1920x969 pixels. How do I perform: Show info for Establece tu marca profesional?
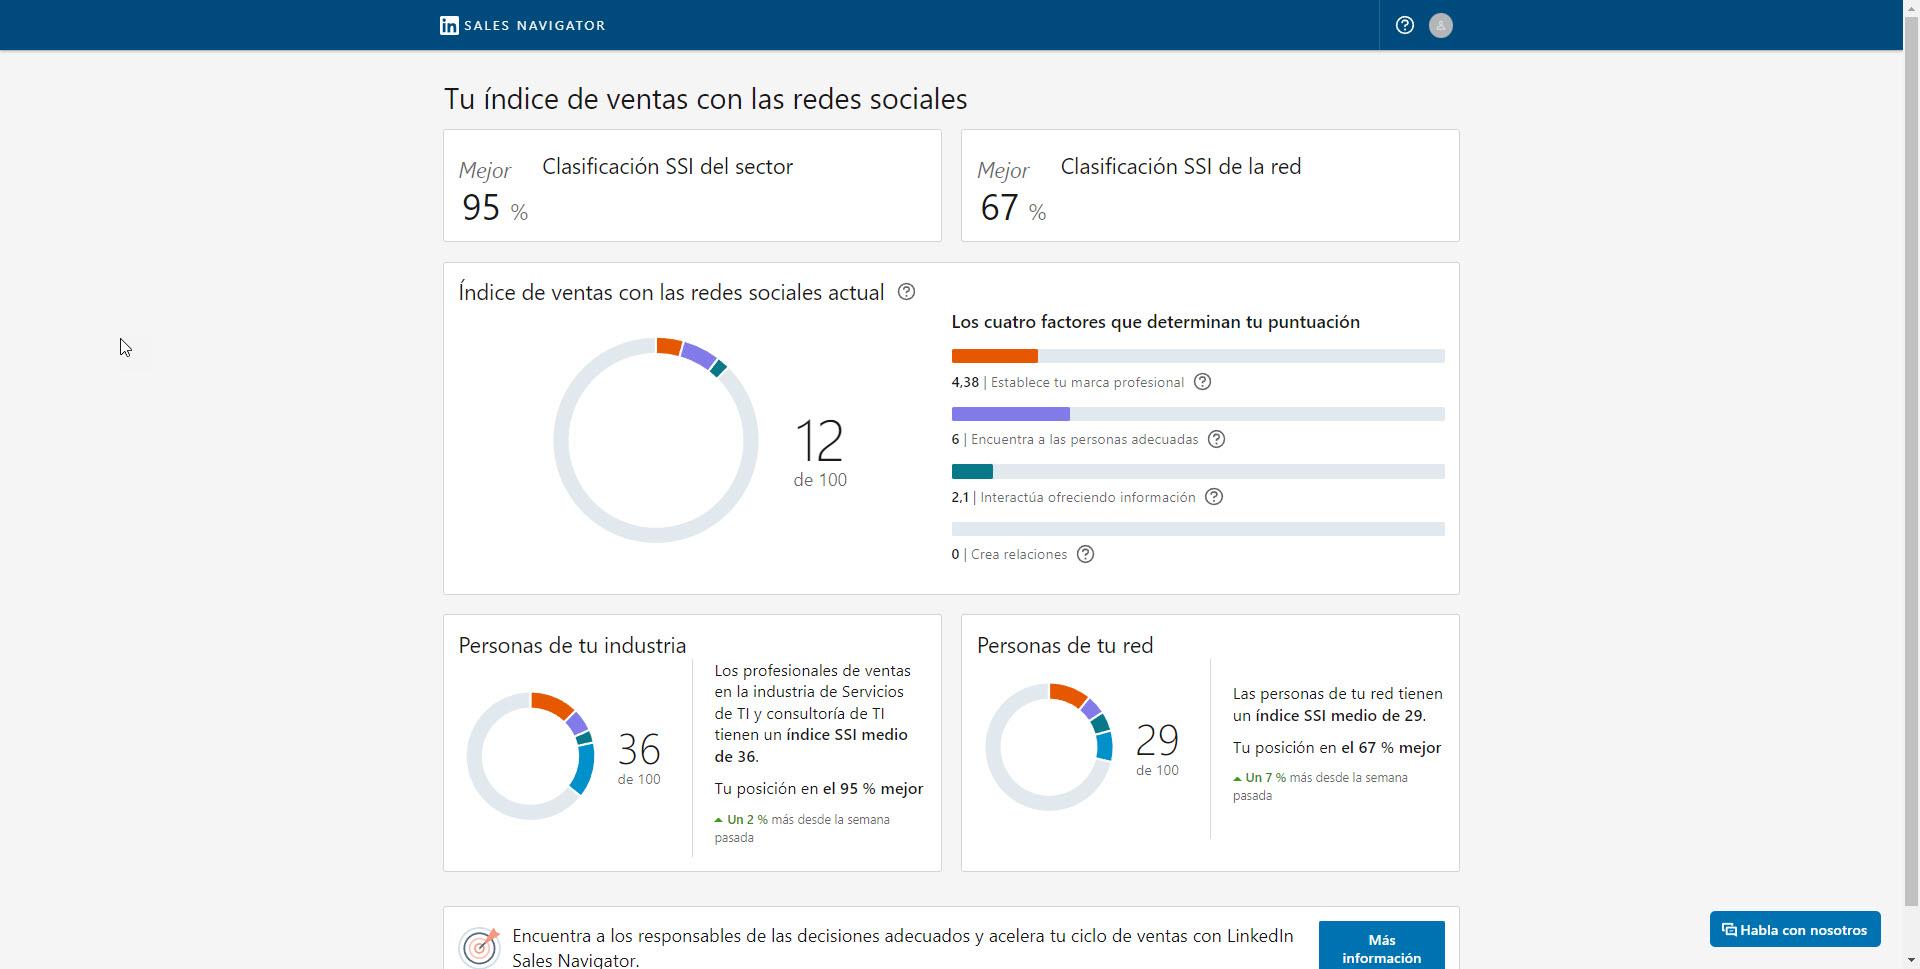pyautogui.click(x=1202, y=382)
